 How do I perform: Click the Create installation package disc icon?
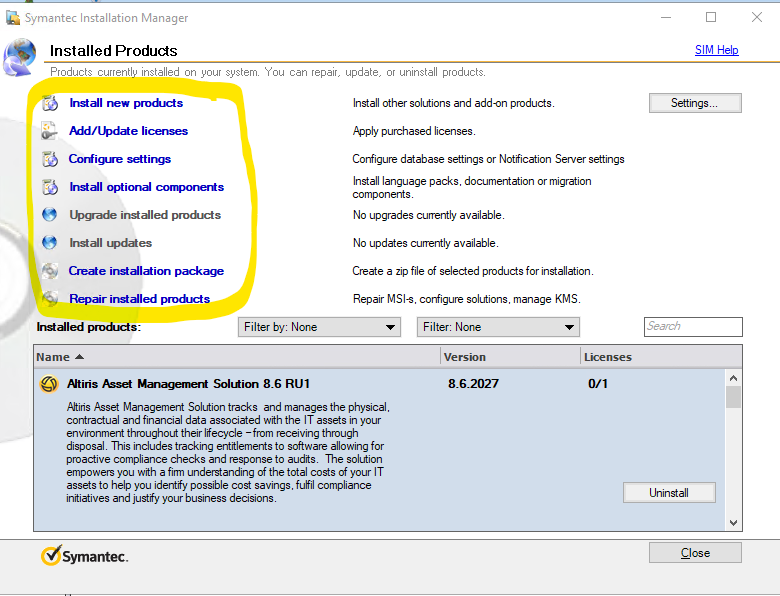50,271
